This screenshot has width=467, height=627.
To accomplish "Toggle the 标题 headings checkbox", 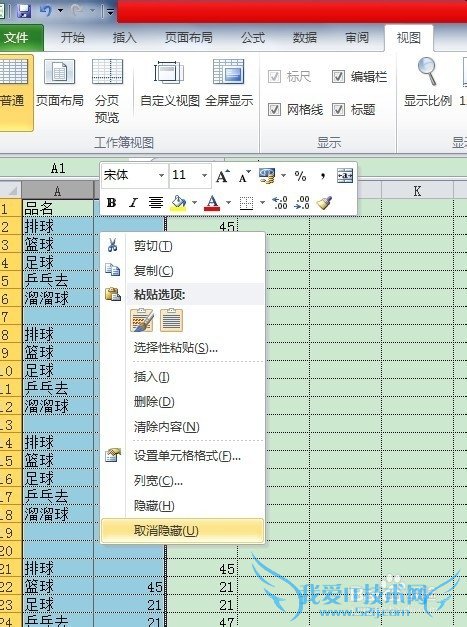I will (353, 109).
